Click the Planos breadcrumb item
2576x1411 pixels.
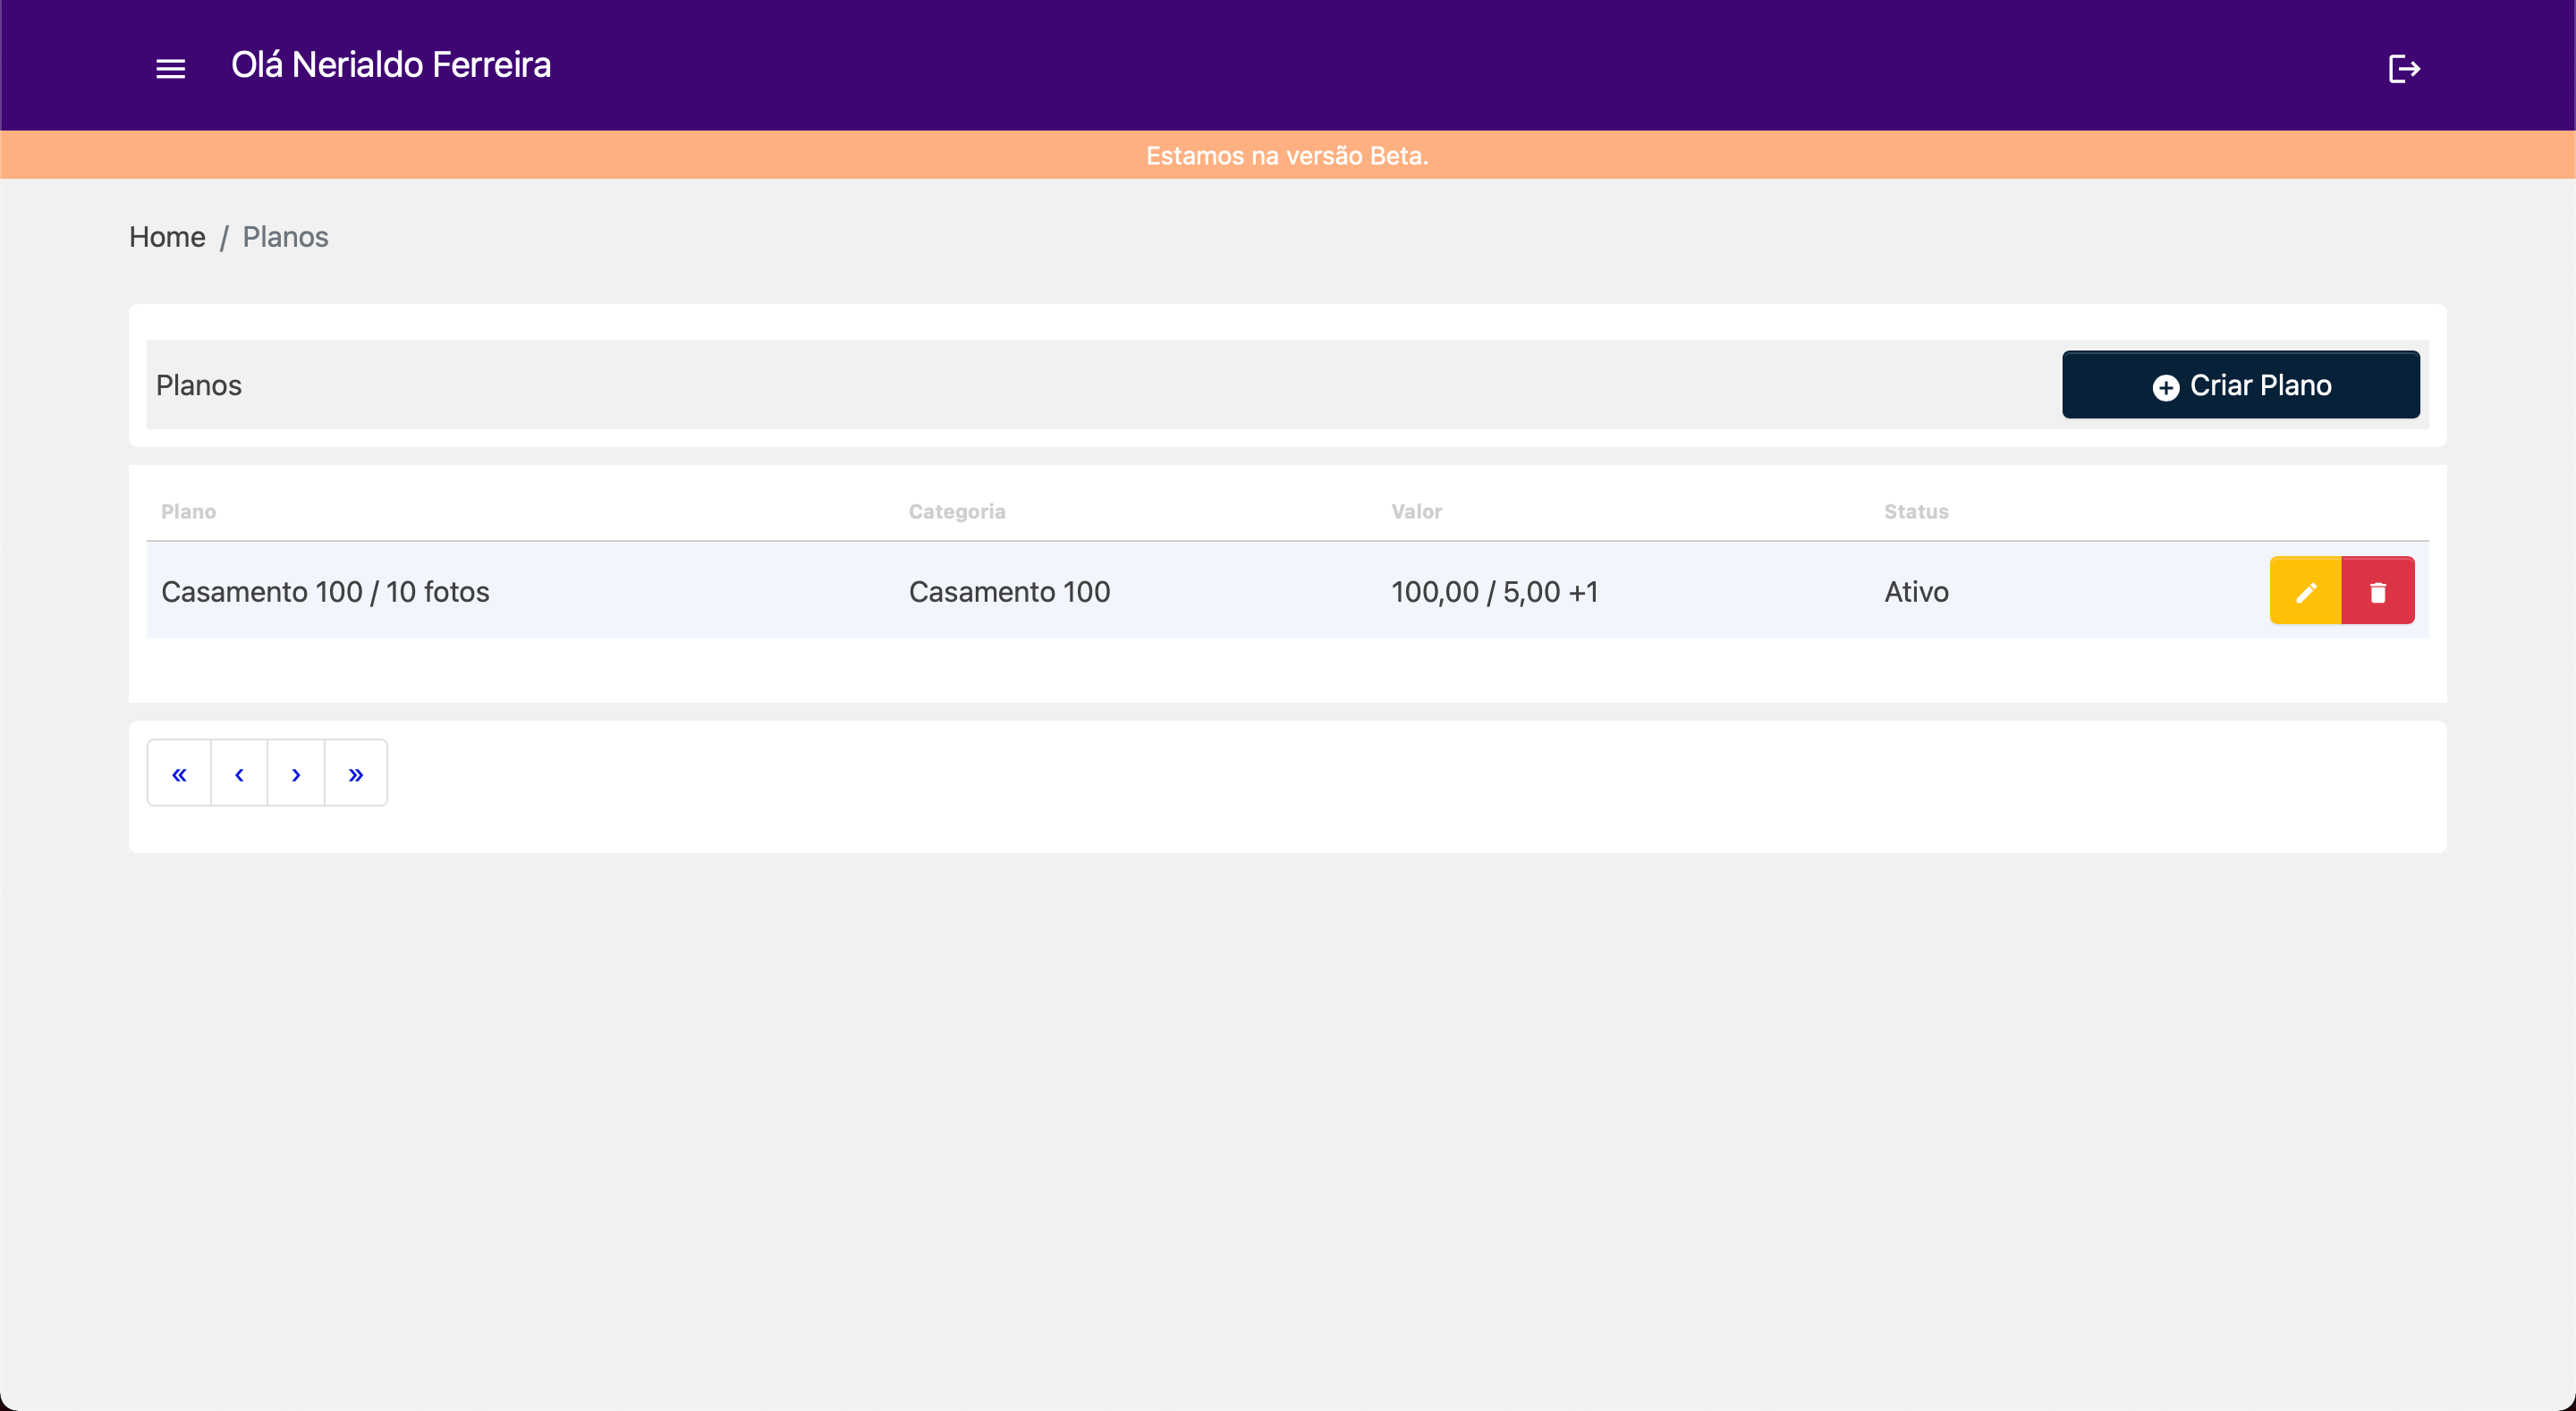pos(285,237)
